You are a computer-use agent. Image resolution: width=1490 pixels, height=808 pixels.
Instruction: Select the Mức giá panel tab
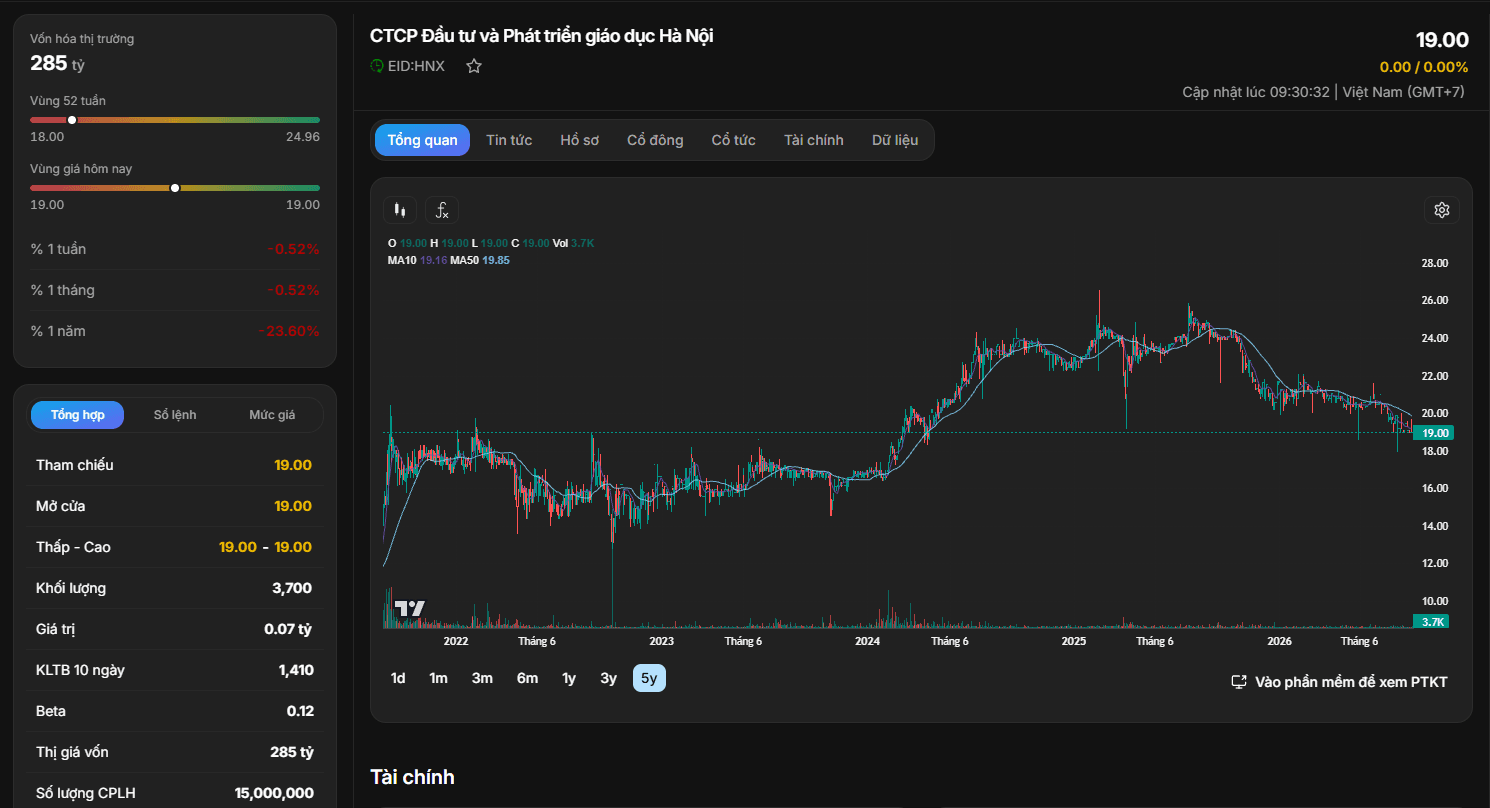(272, 415)
